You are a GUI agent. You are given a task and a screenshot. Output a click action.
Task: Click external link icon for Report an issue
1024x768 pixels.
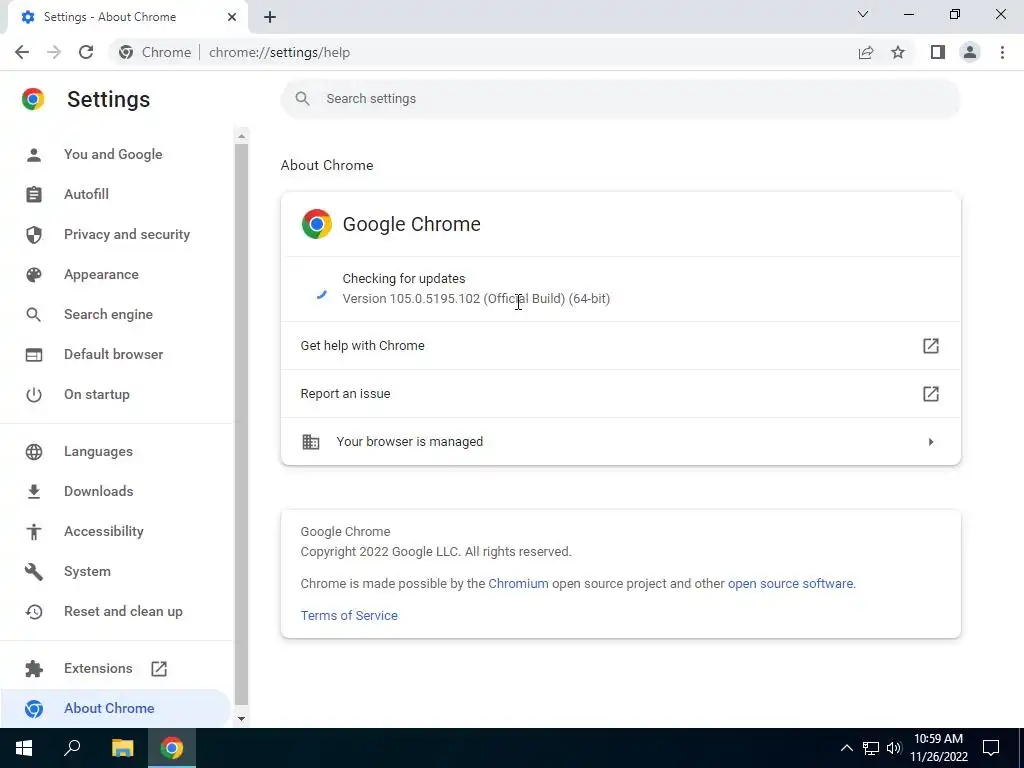tap(931, 394)
